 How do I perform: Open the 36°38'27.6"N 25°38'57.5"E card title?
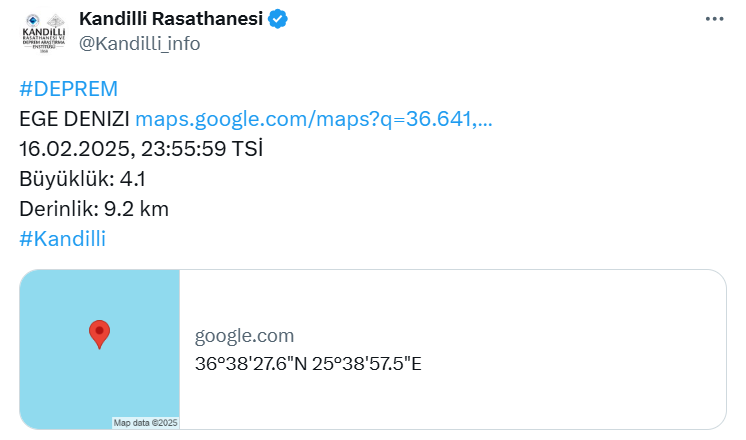[308, 364]
